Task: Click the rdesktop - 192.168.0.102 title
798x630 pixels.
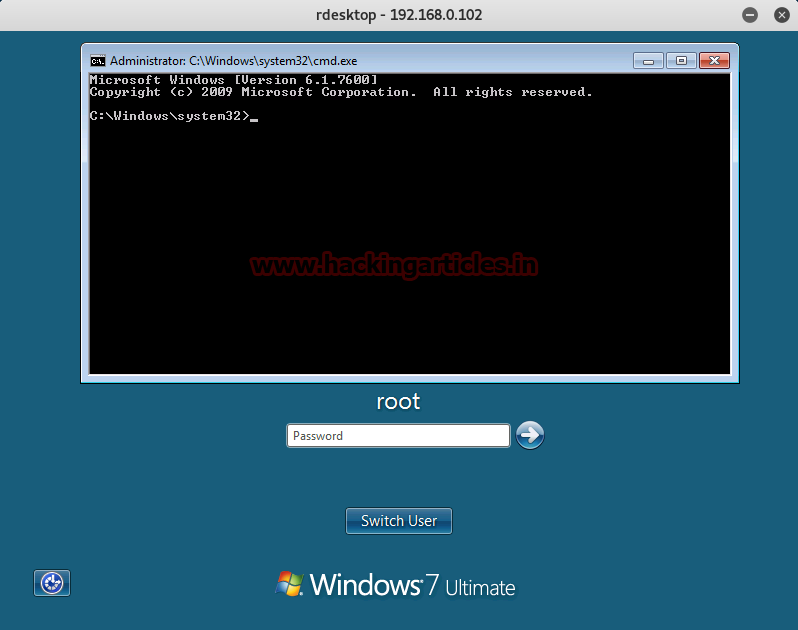Action: [399, 15]
